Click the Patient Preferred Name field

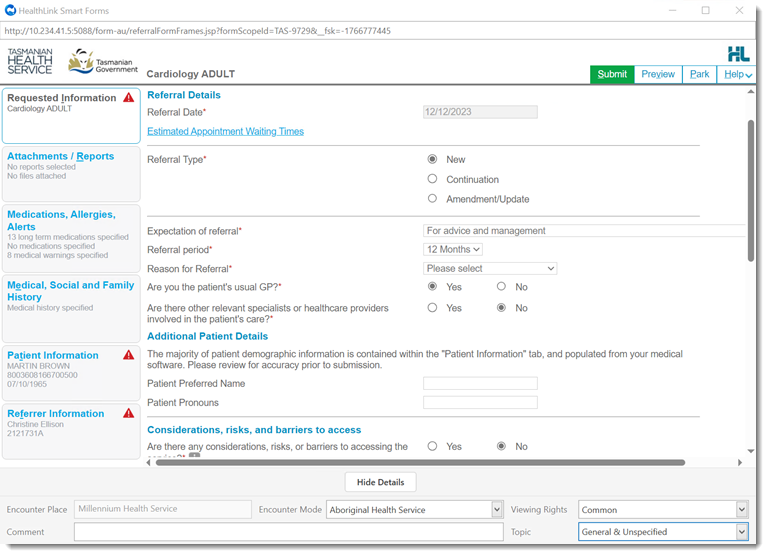tap(480, 383)
